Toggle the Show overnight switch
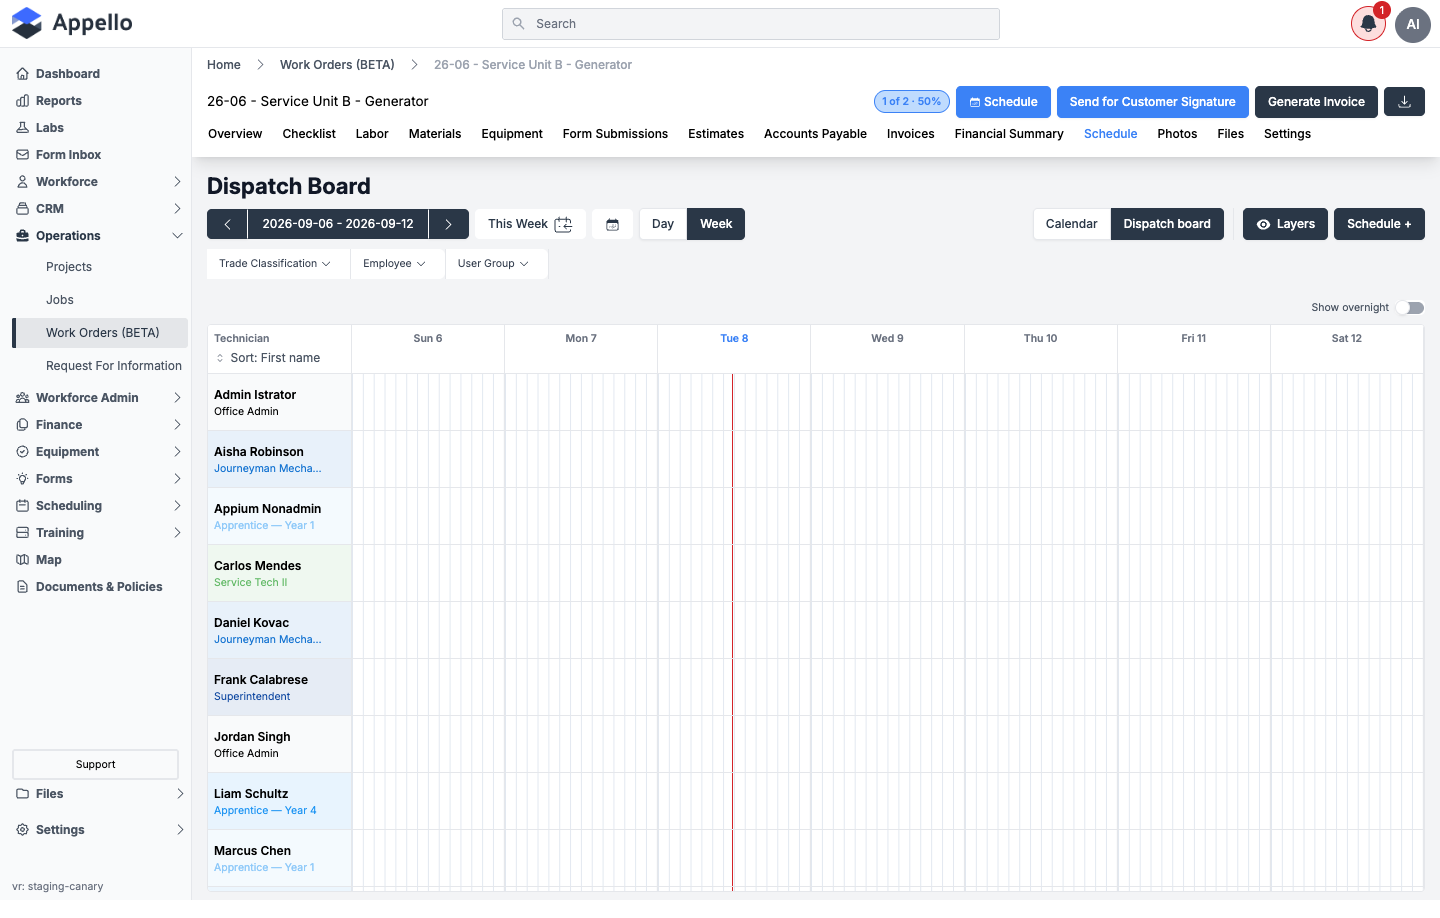This screenshot has width=1440, height=918. tap(1410, 308)
